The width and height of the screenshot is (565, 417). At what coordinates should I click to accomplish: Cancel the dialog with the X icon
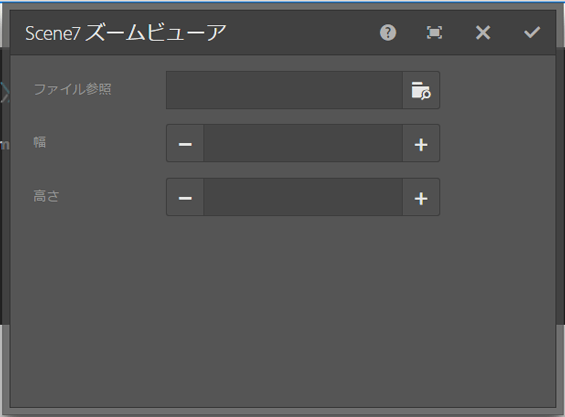tap(483, 33)
